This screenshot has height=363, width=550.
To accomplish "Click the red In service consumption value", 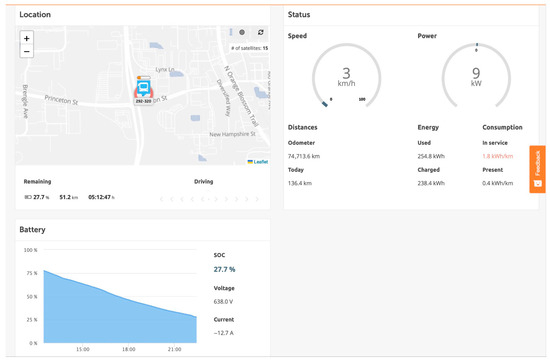I will click(497, 156).
